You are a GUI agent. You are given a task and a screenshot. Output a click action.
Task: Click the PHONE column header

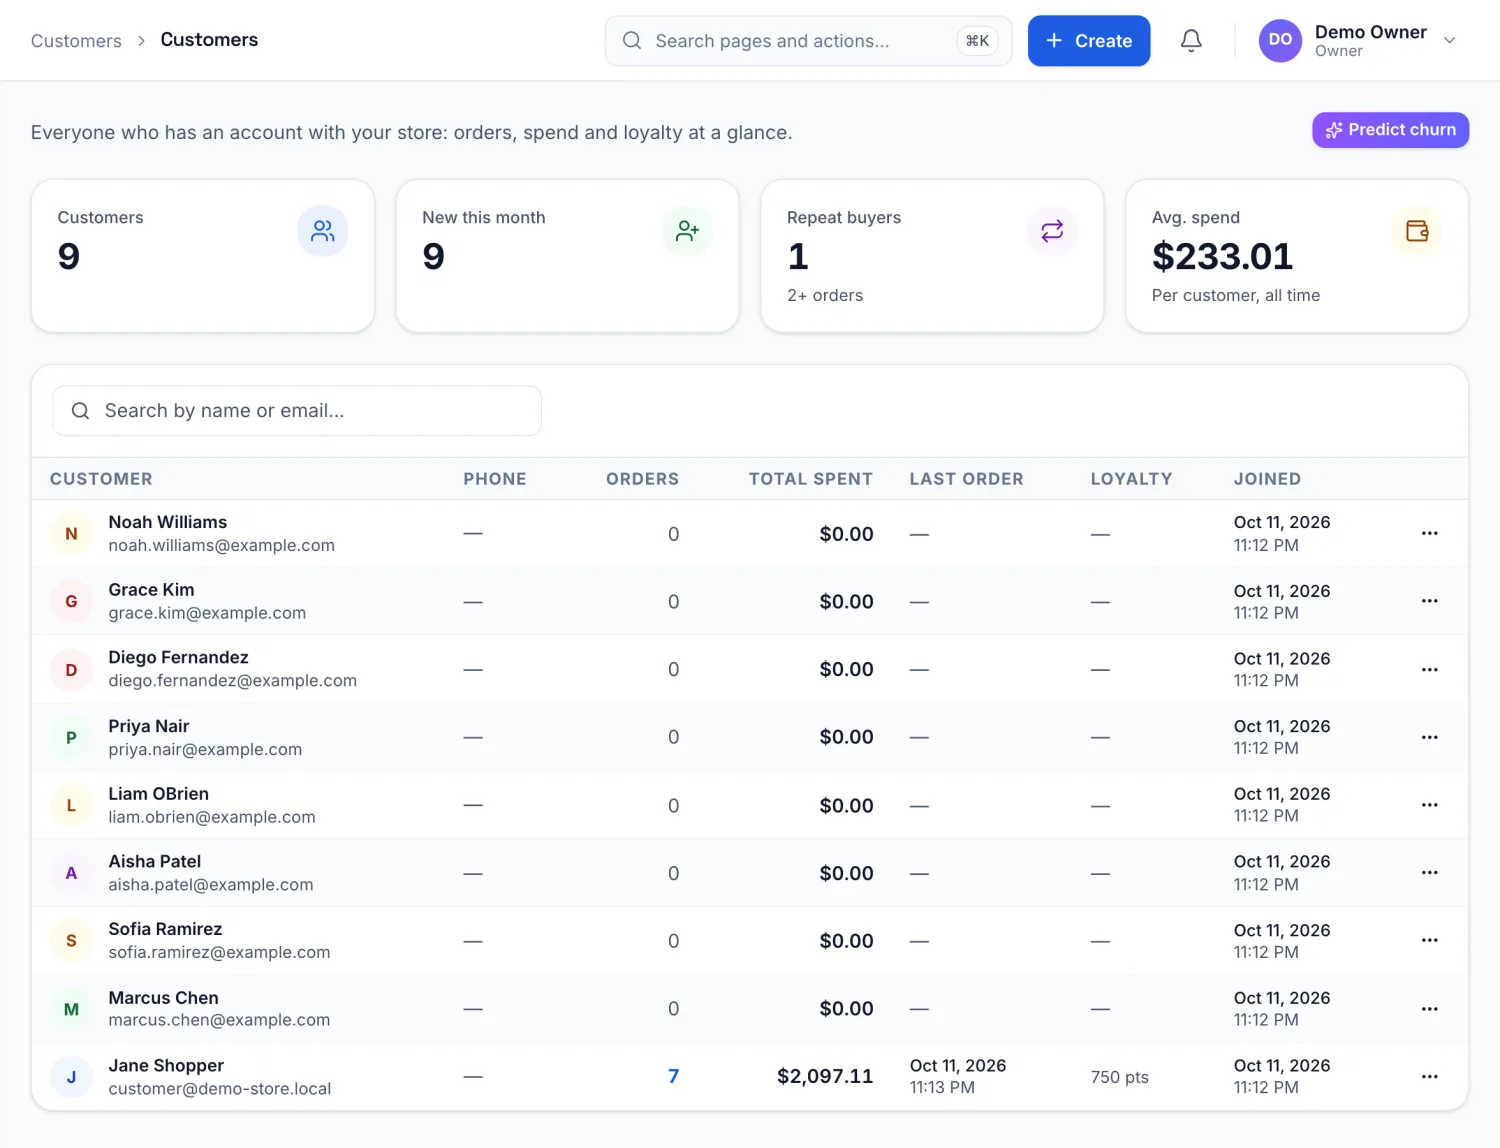pos(495,479)
